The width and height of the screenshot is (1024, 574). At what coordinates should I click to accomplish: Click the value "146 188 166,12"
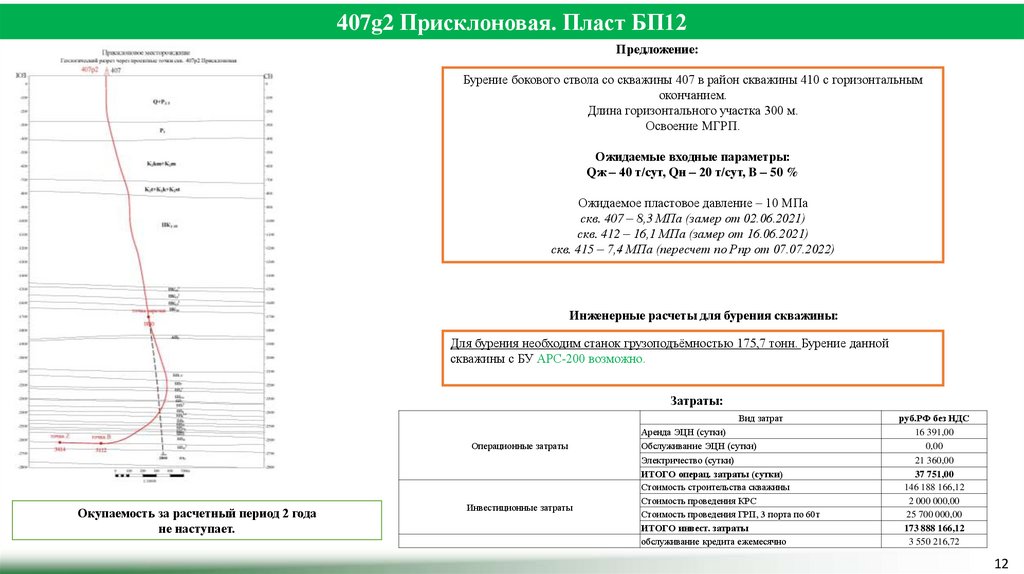[934, 487]
